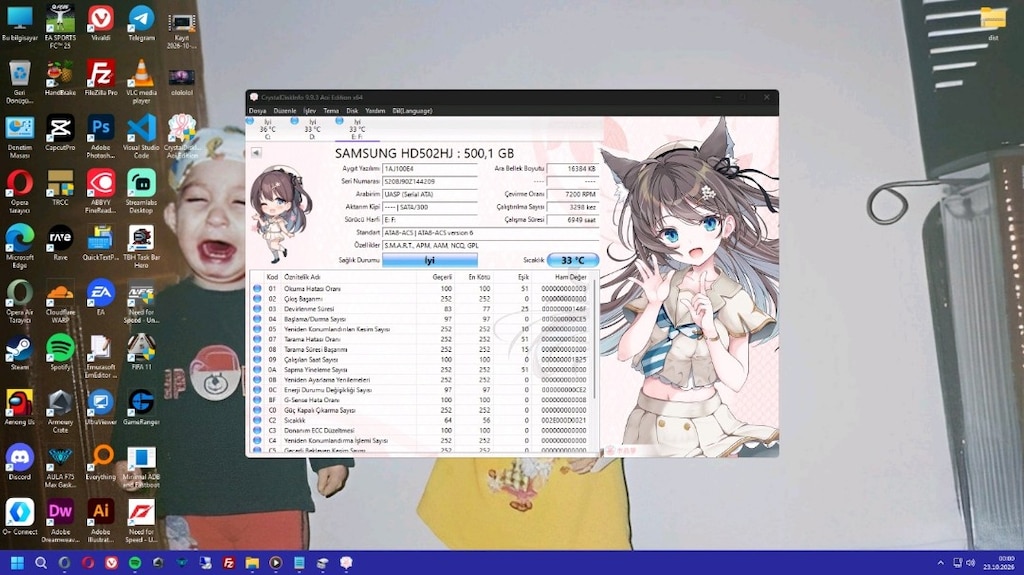Viewport: 1024px width, 575px height.
Task: Open Adobe Photoshop desktop shortcut
Action: point(101,137)
